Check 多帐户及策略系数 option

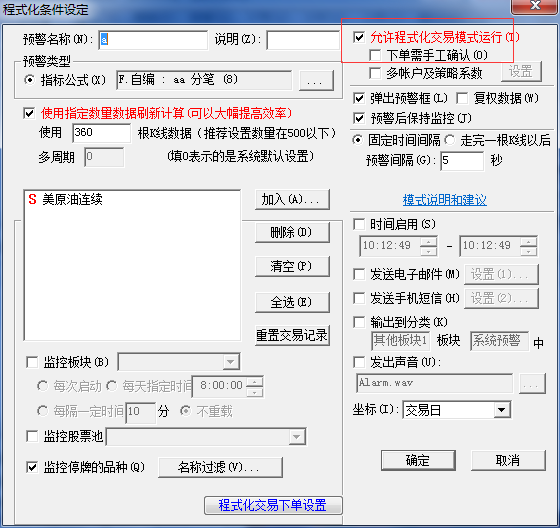pos(375,73)
